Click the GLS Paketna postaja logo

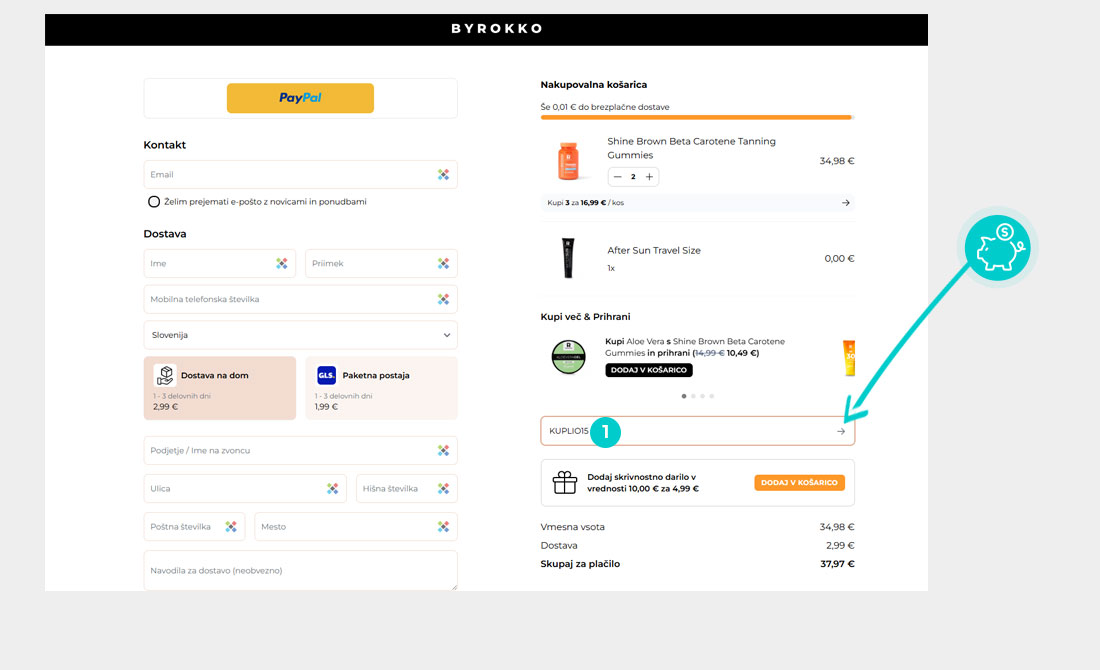point(326,376)
